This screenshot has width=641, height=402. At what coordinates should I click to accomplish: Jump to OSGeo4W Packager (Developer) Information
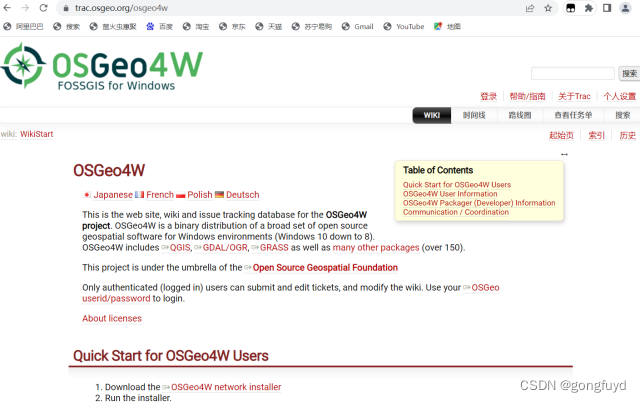479,203
